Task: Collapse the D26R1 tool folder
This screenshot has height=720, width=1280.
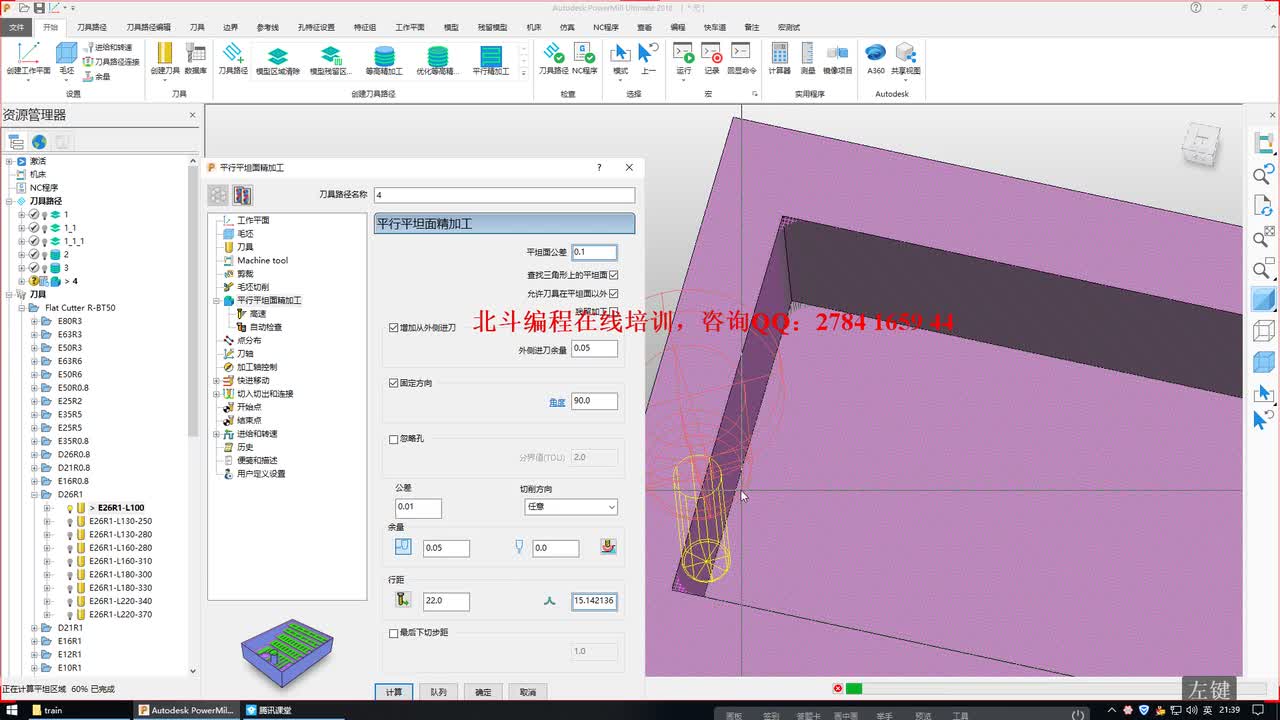Action: (x=34, y=494)
